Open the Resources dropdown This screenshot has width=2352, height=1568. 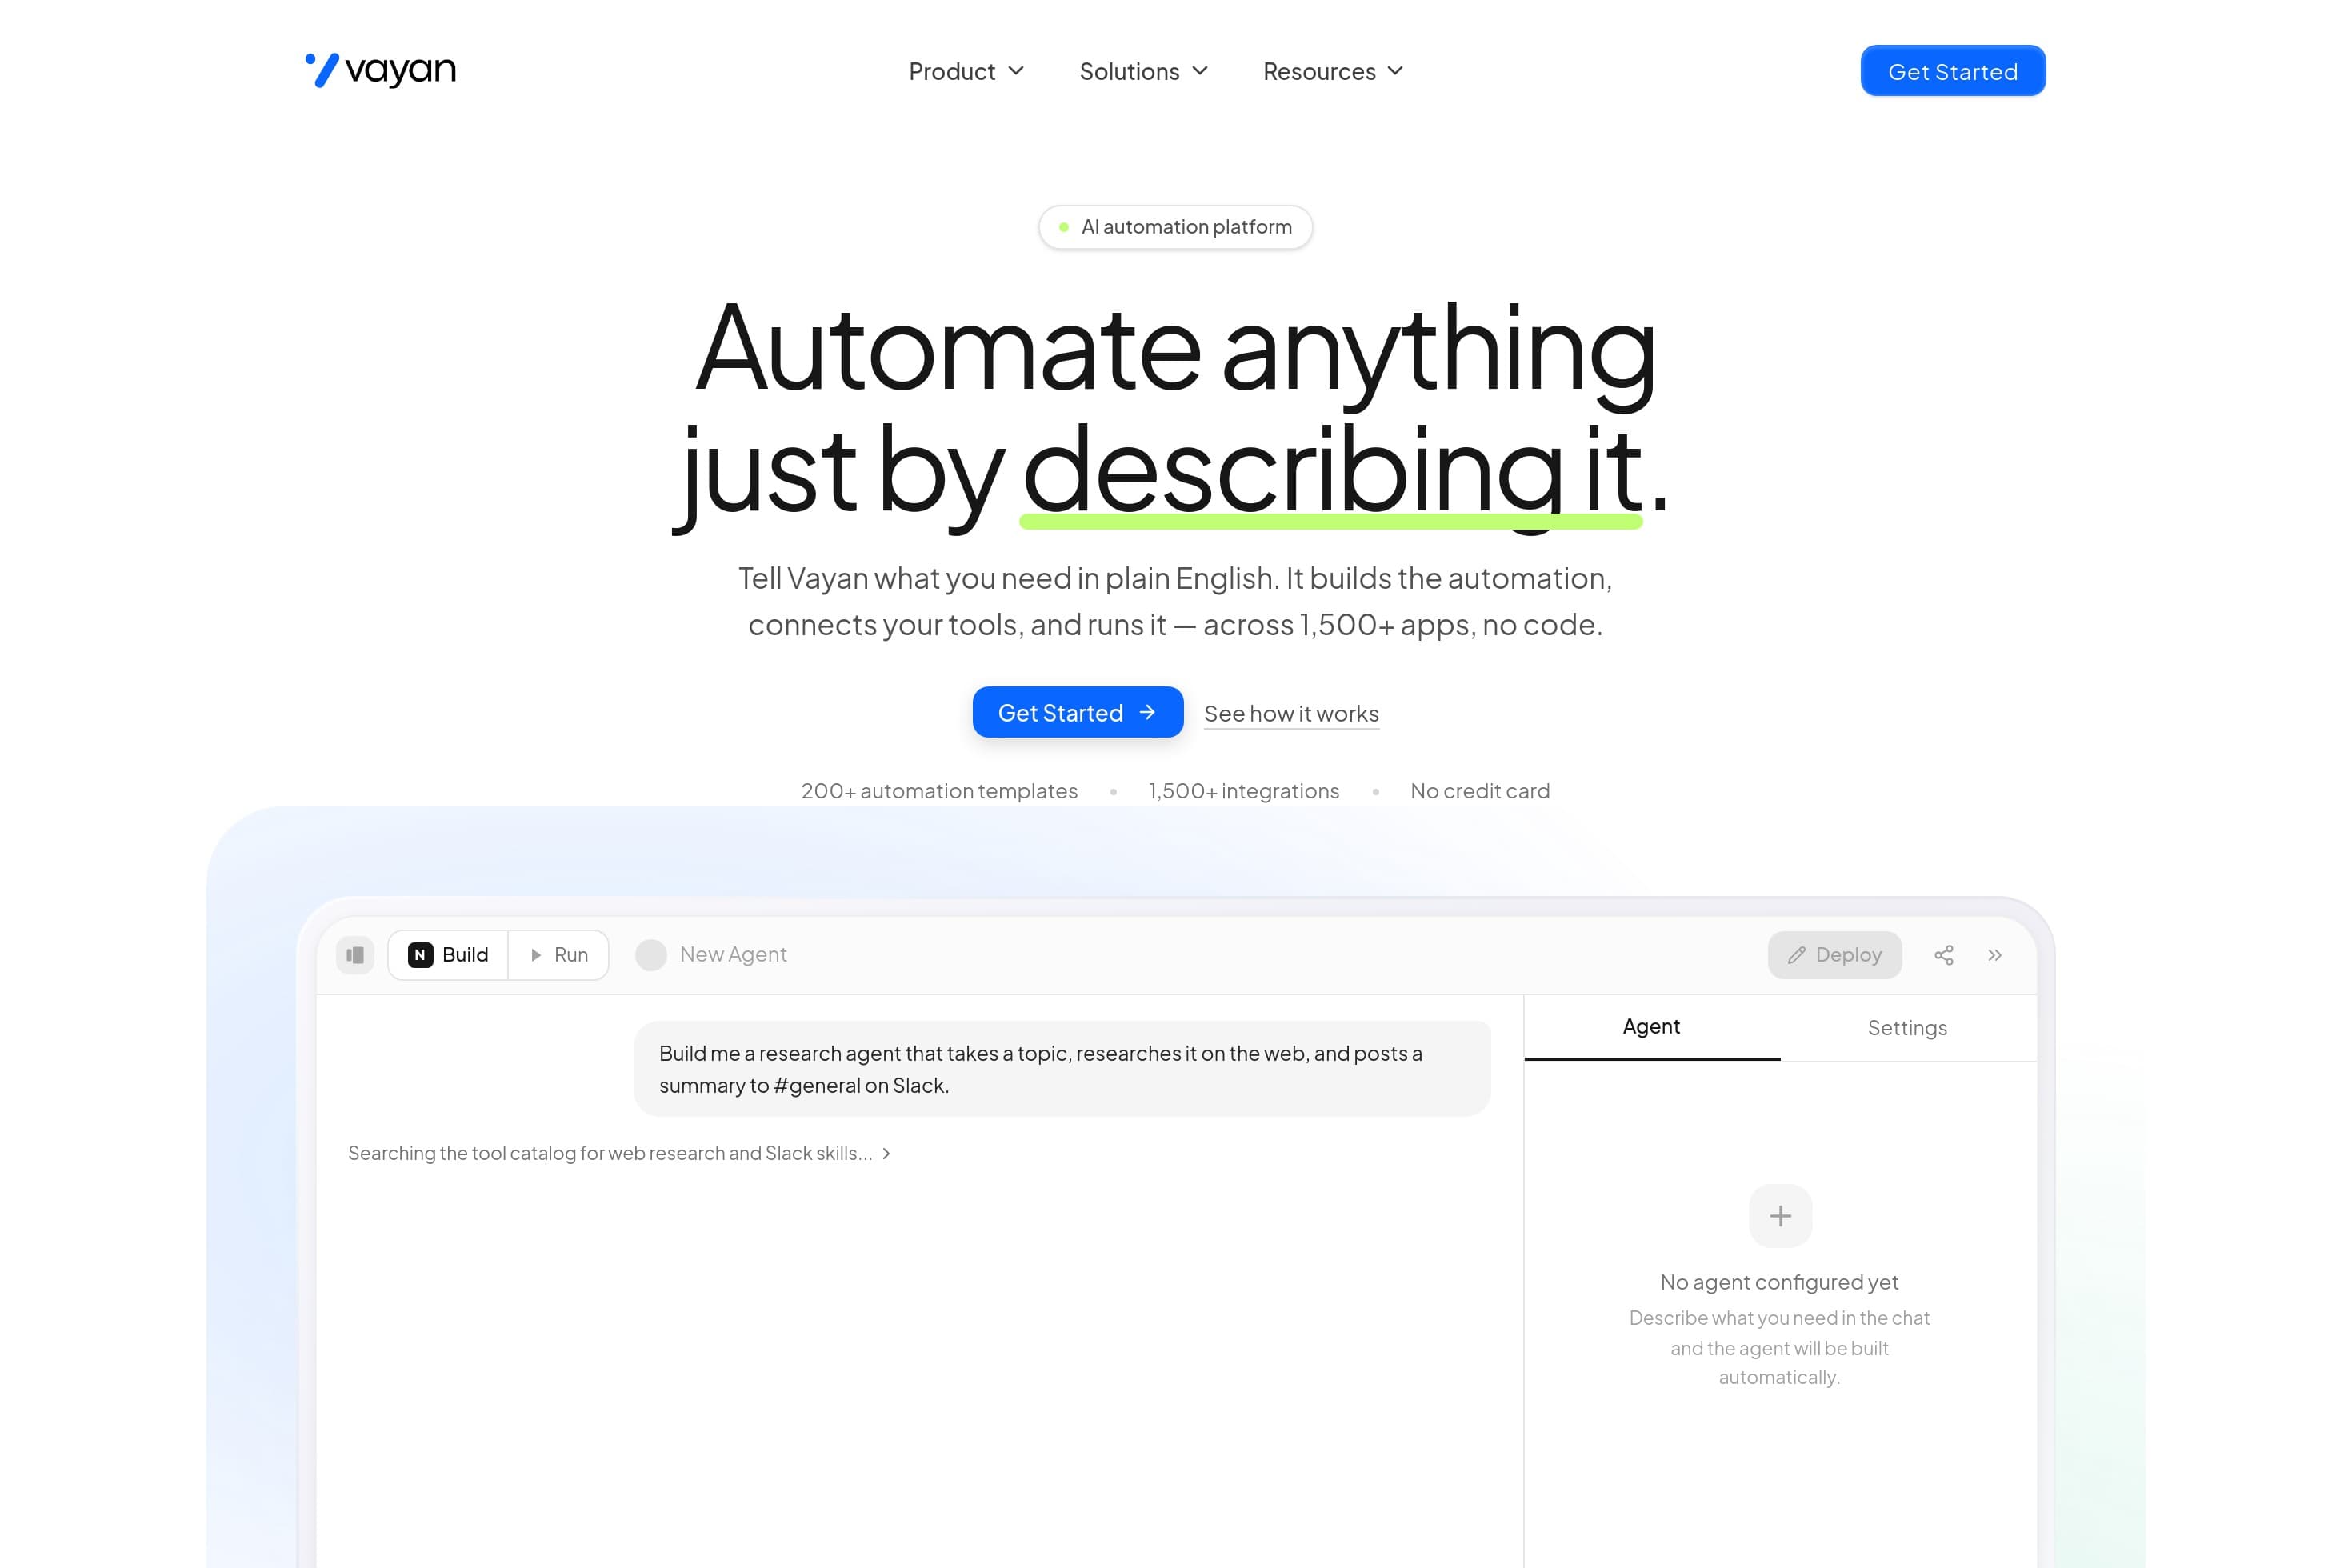[x=1333, y=71]
